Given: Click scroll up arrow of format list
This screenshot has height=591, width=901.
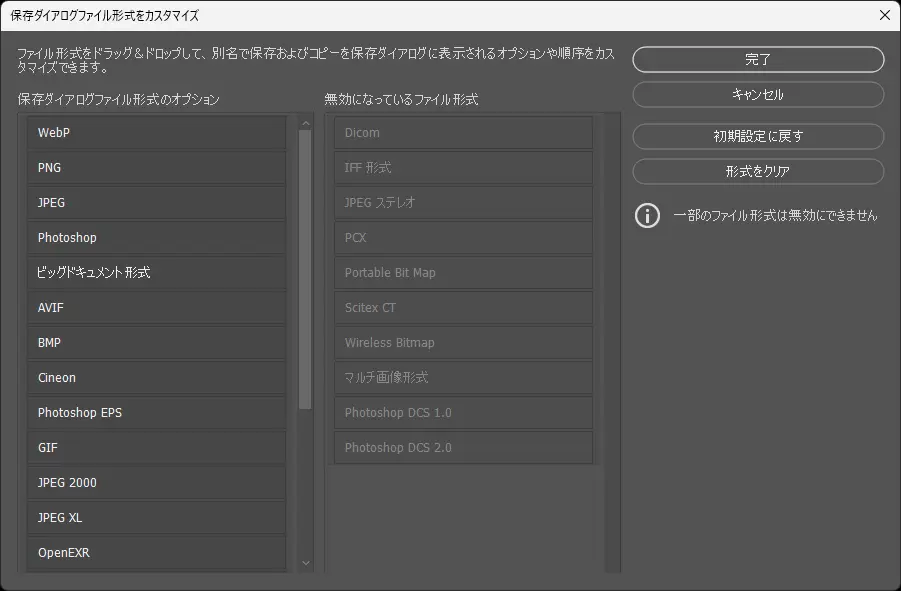Looking at the screenshot, I should [x=306, y=123].
